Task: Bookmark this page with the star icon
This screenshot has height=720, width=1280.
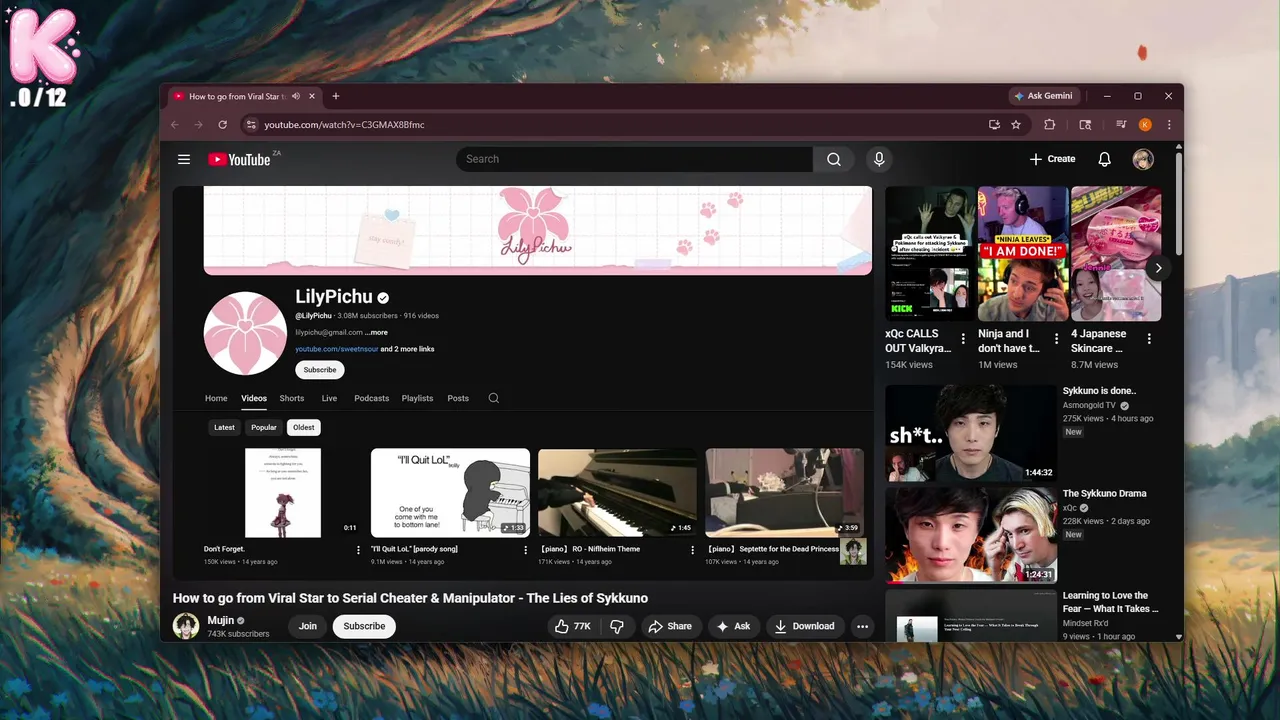Action: (1016, 125)
